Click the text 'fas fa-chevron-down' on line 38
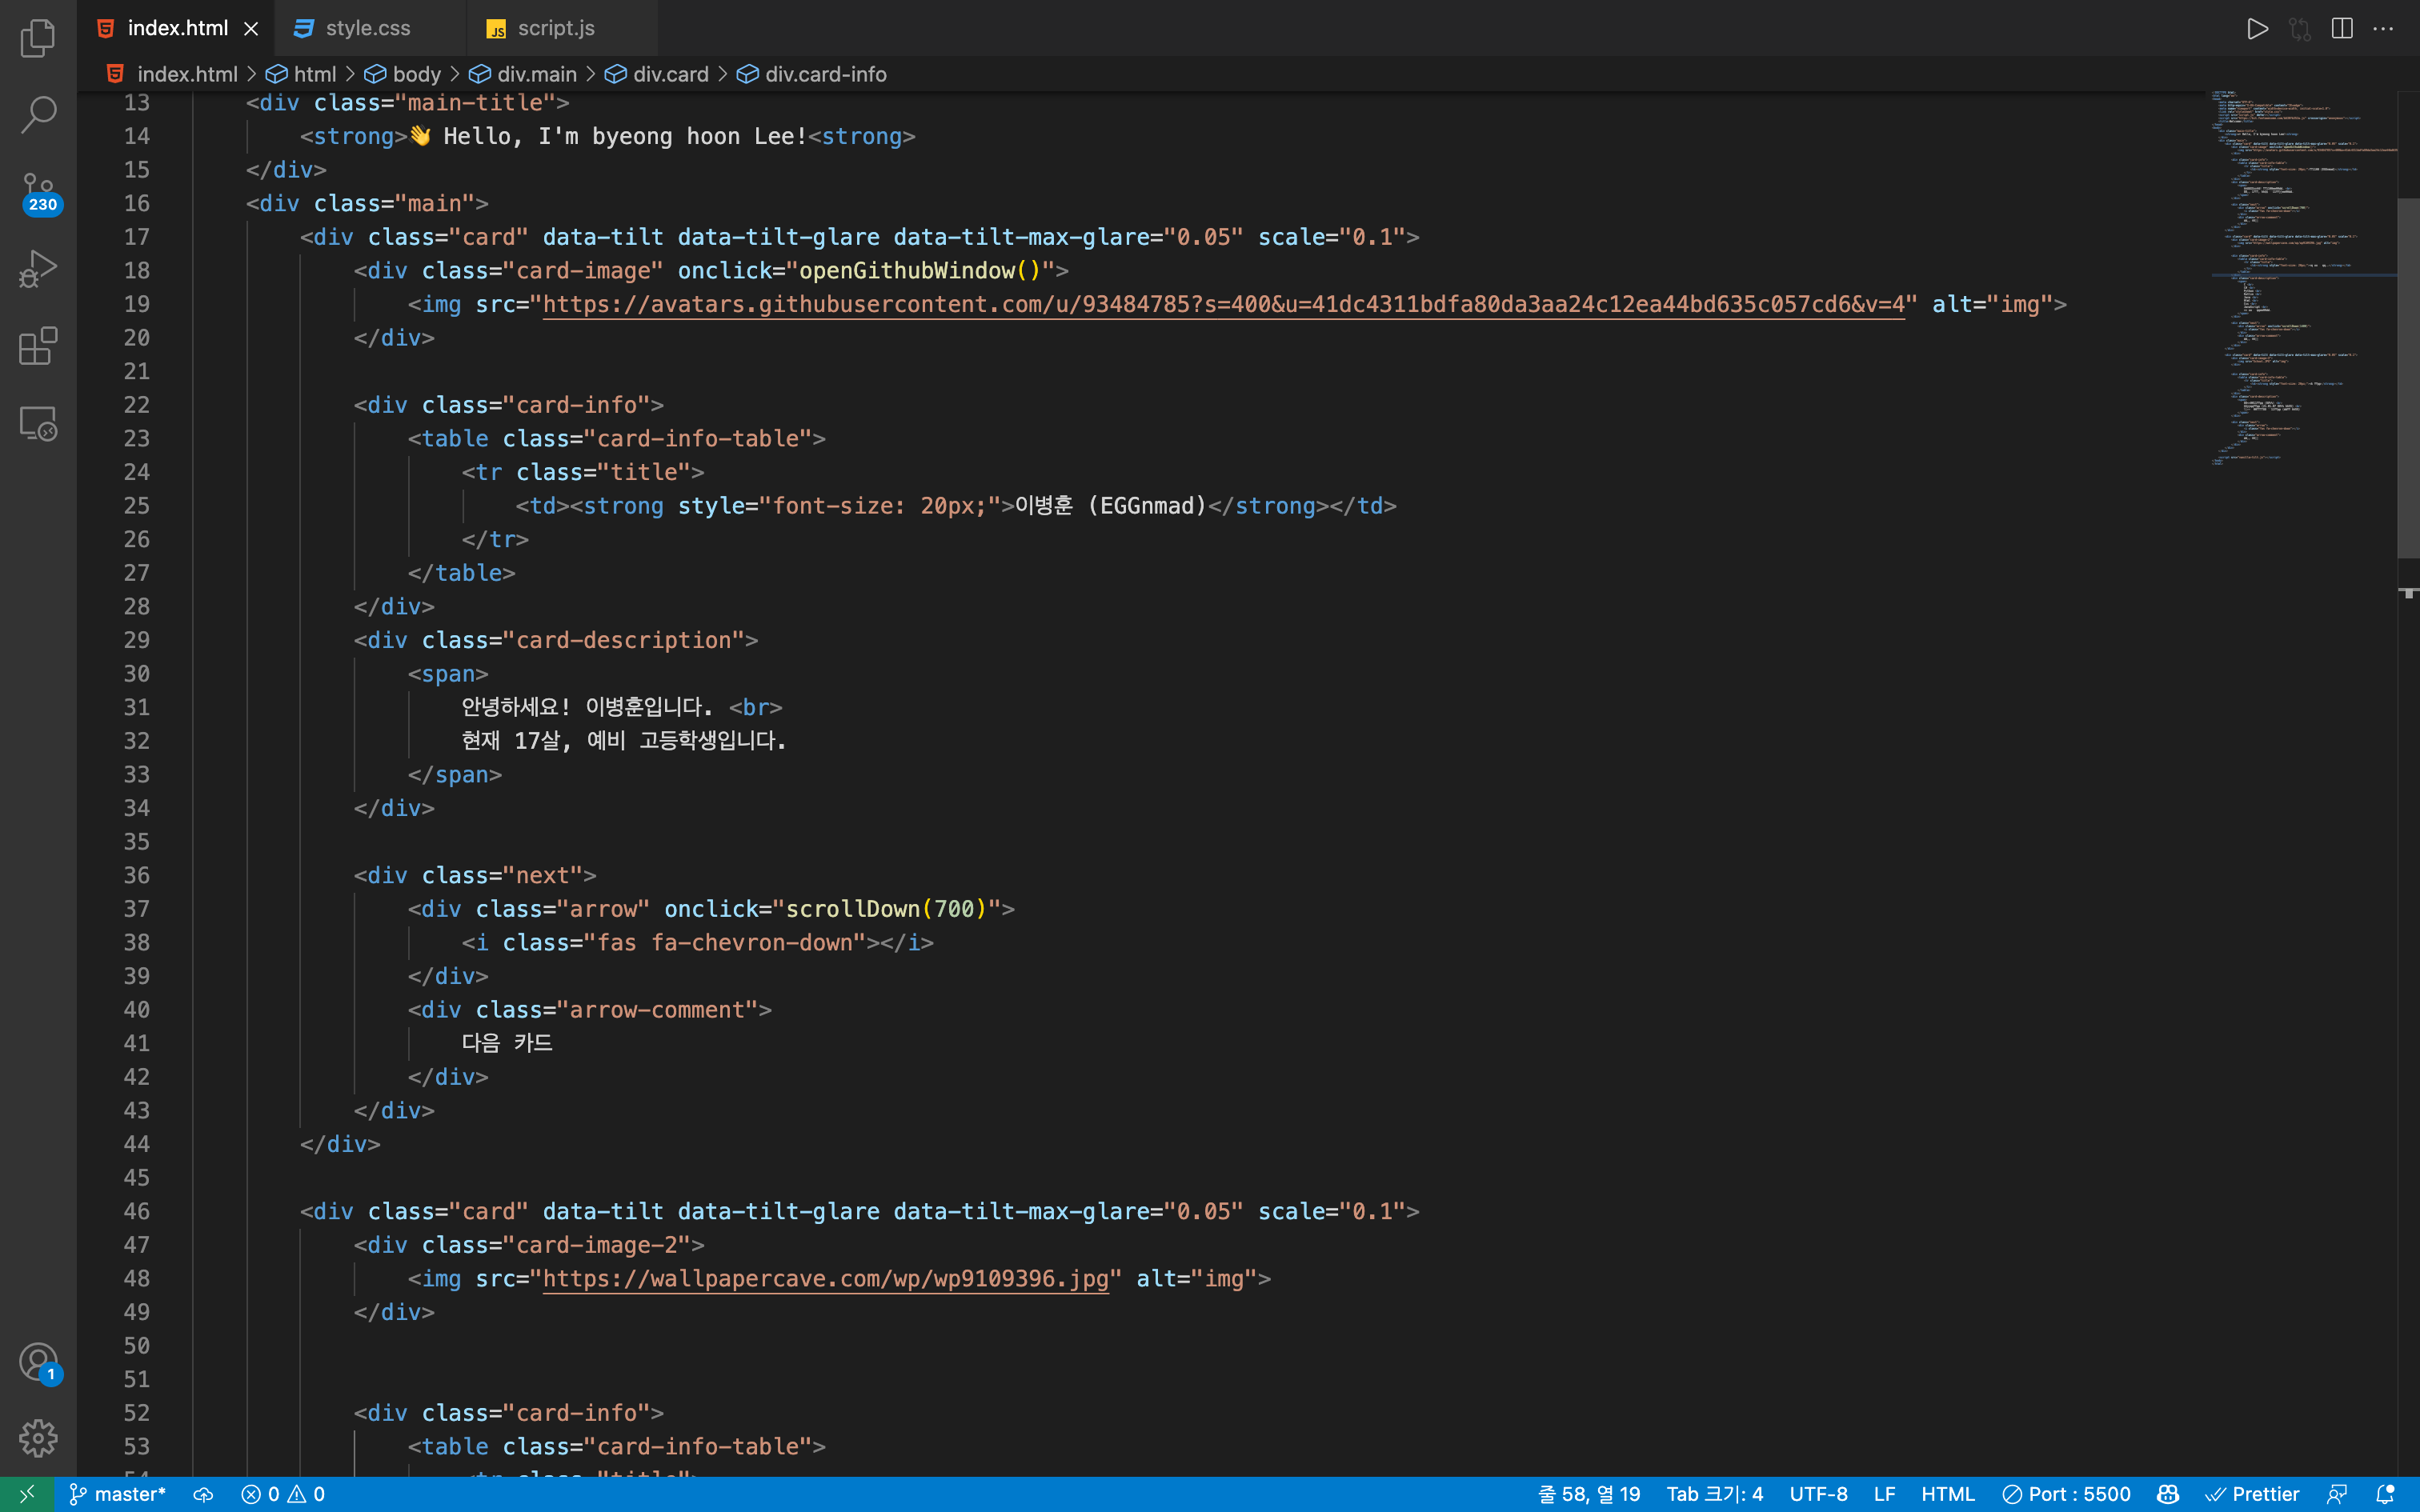 (725, 943)
